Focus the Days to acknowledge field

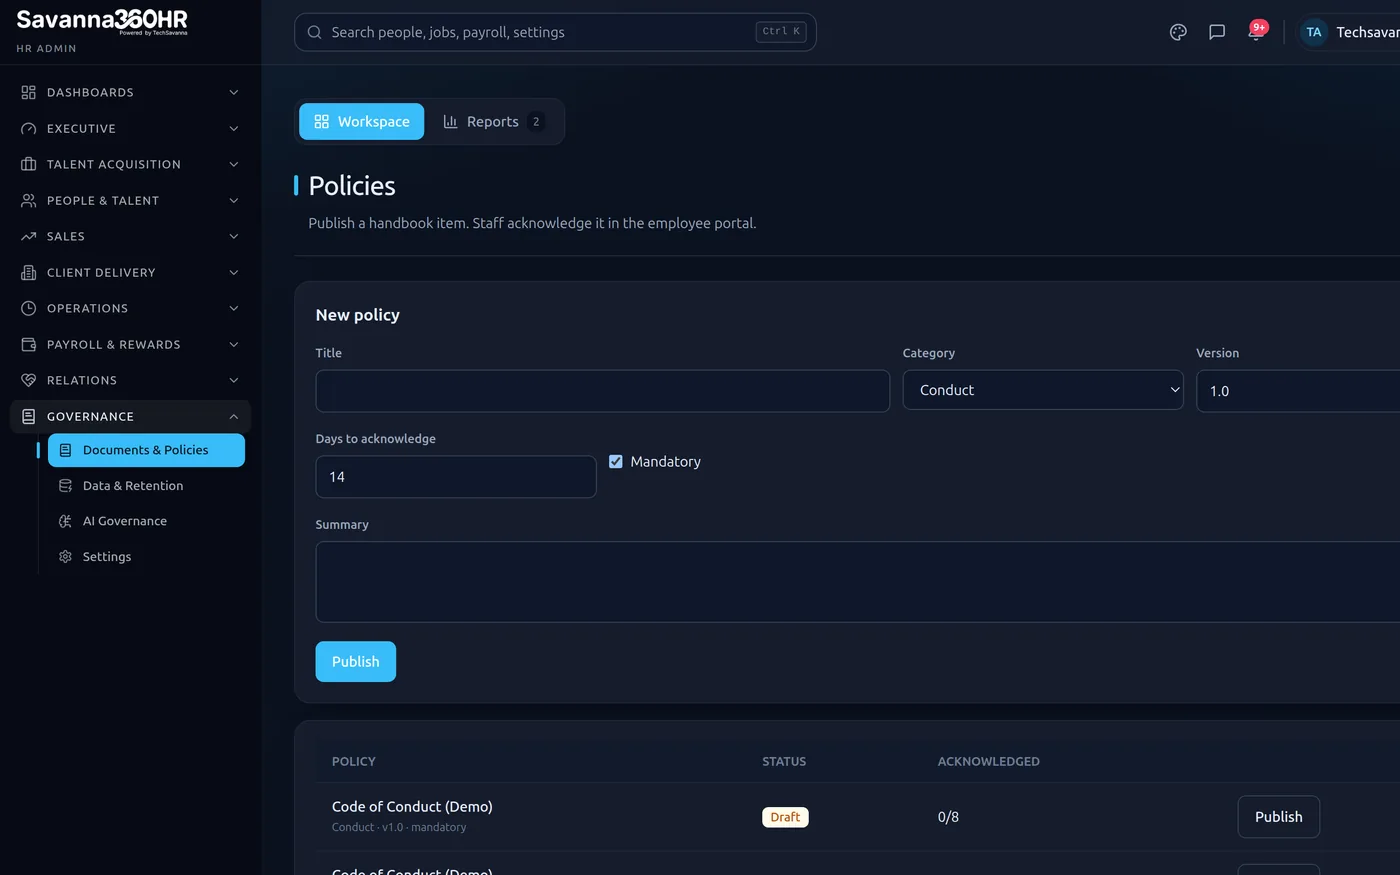click(x=456, y=477)
